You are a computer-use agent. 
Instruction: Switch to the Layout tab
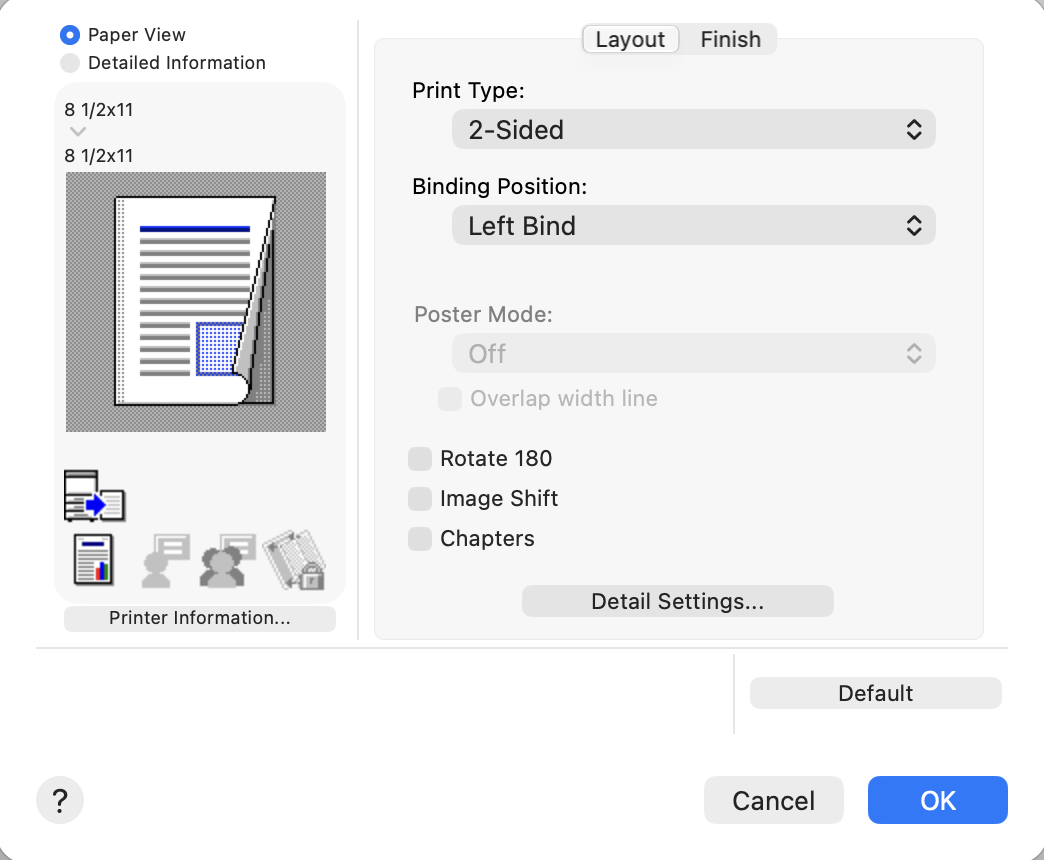[x=631, y=39]
